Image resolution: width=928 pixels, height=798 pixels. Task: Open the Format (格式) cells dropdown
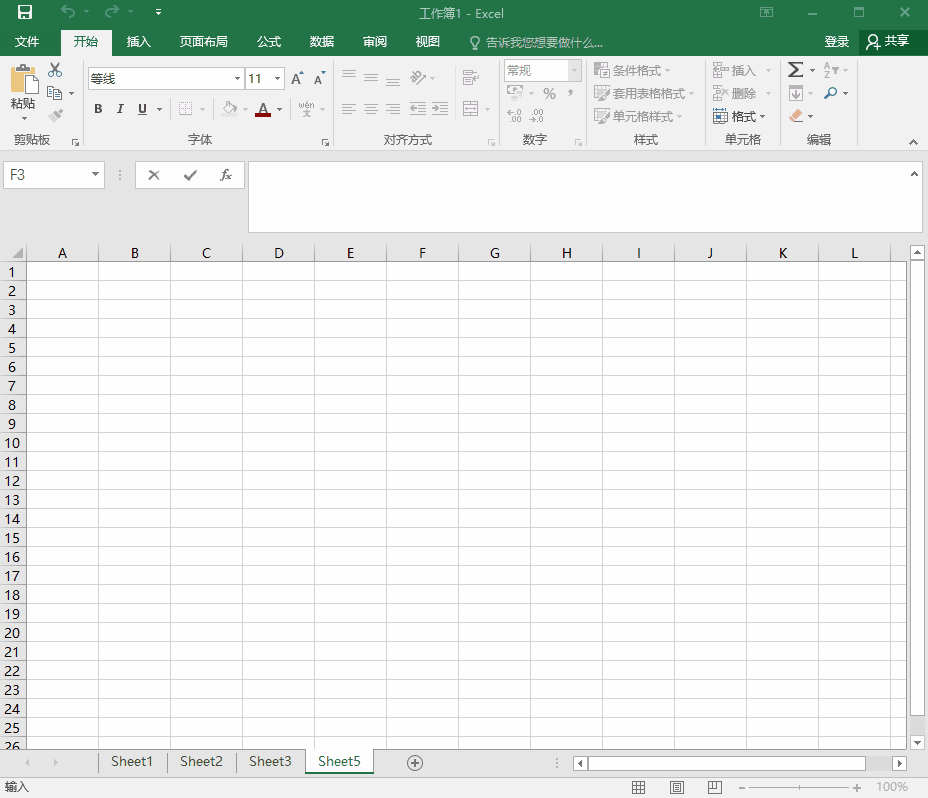(x=739, y=116)
